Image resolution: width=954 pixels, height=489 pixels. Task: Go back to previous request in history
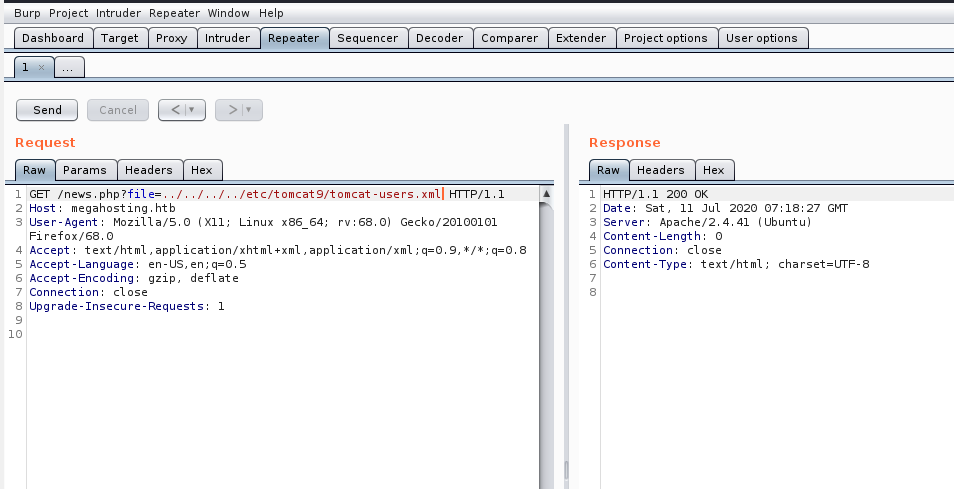pos(175,110)
